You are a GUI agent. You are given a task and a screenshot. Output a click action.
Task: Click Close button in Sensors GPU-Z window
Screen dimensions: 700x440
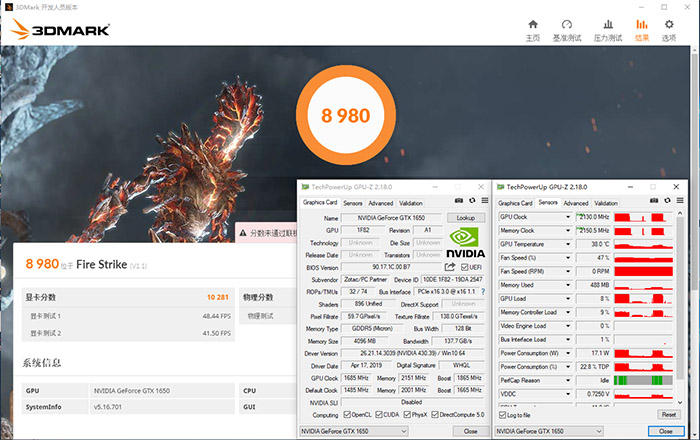pyautogui.click(x=666, y=431)
